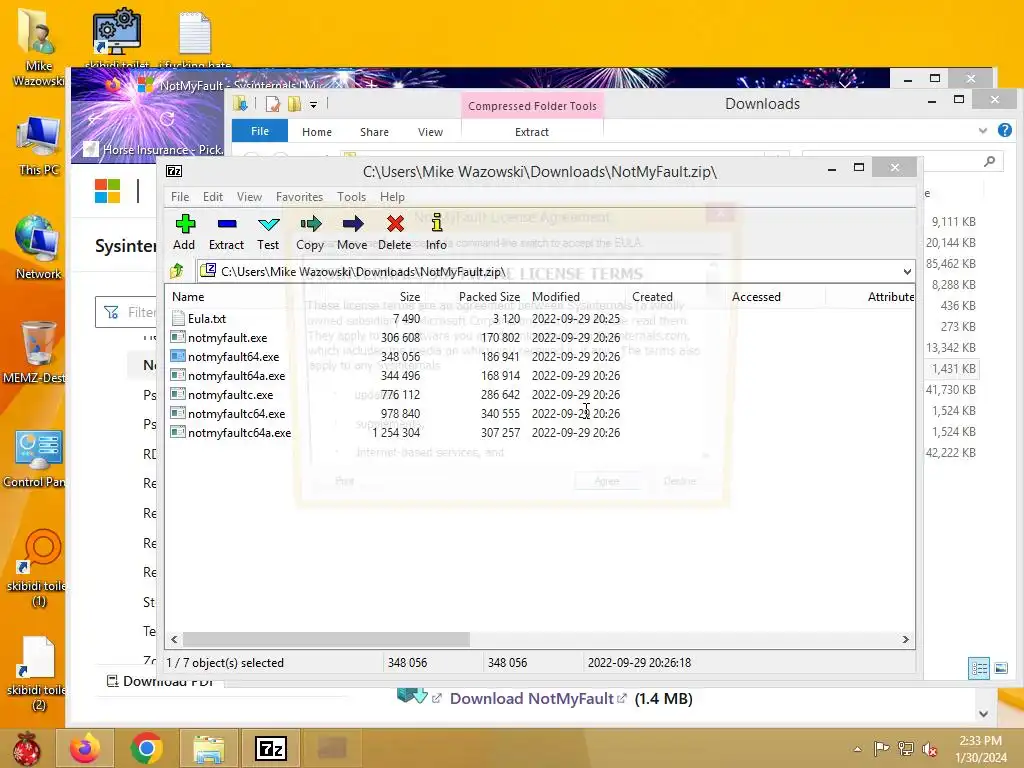Open the Extract tab under Compressed Folder Tools

click(x=532, y=132)
